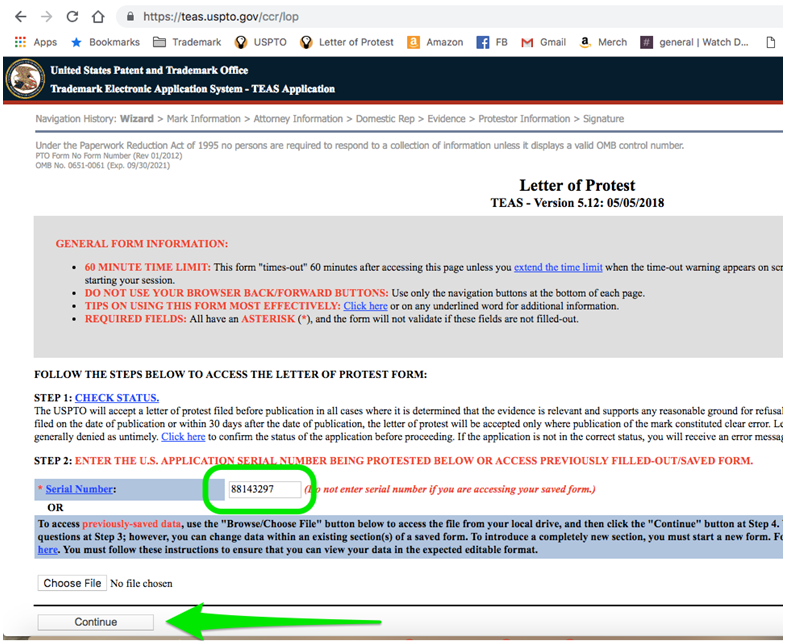Click the REQUIRED FIELDS red label

pos(136,319)
